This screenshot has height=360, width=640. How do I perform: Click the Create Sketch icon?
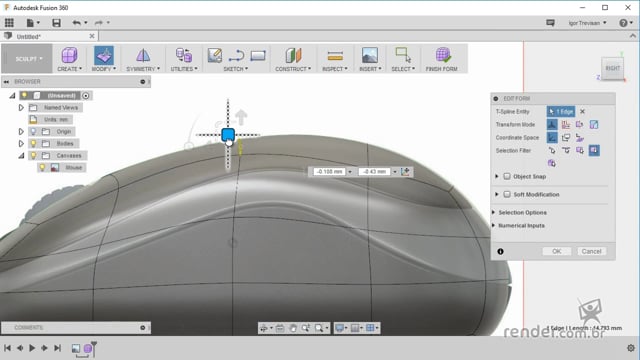coord(215,56)
